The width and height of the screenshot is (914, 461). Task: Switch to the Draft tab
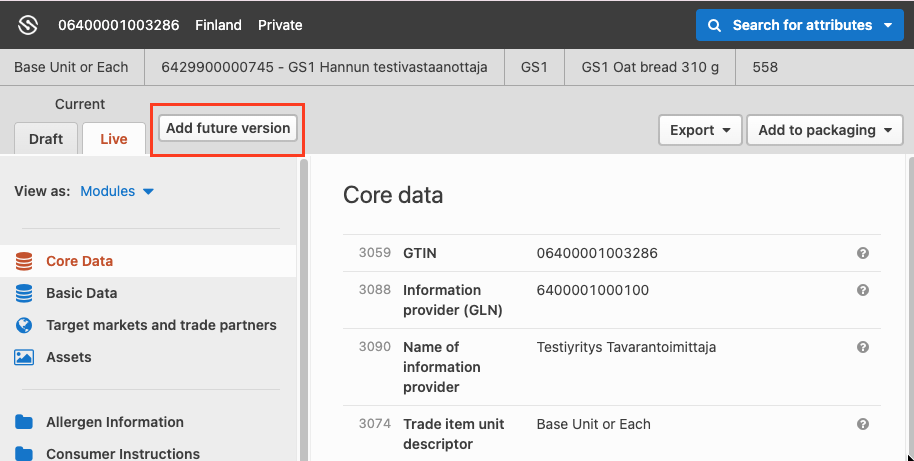point(46,139)
